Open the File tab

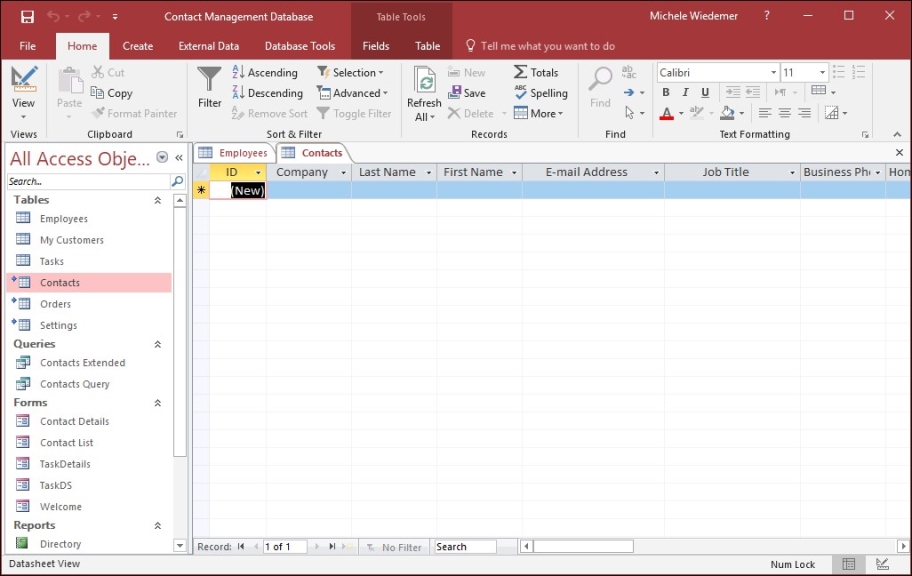[27, 46]
